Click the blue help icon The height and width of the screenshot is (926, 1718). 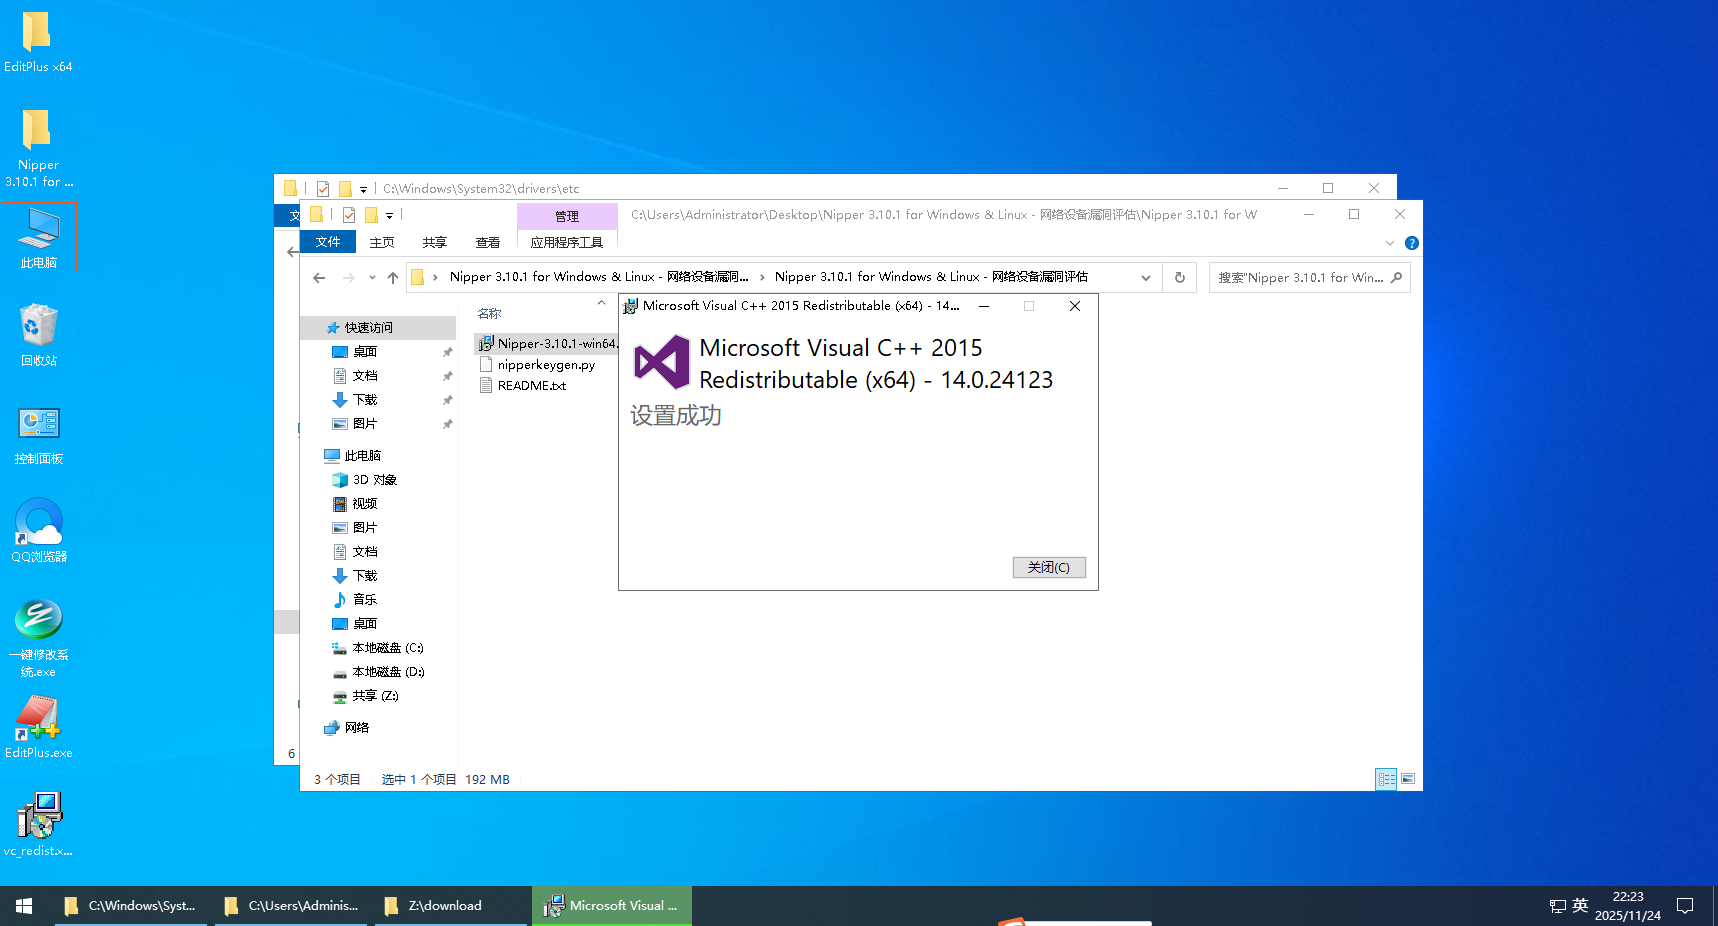click(1411, 243)
